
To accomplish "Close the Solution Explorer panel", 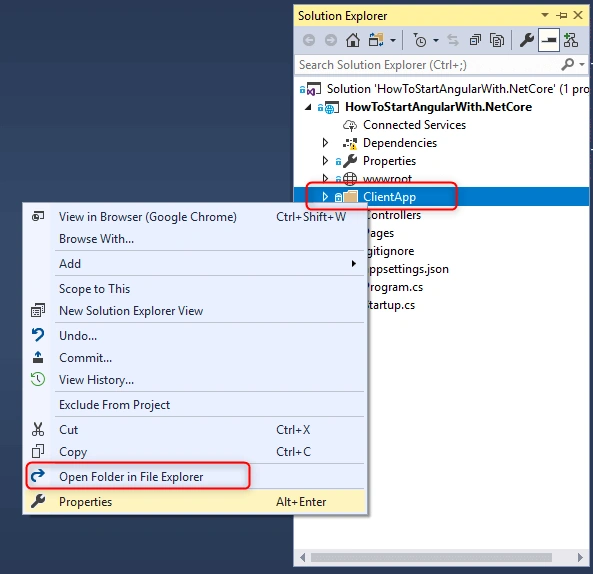I will tap(578, 15).
